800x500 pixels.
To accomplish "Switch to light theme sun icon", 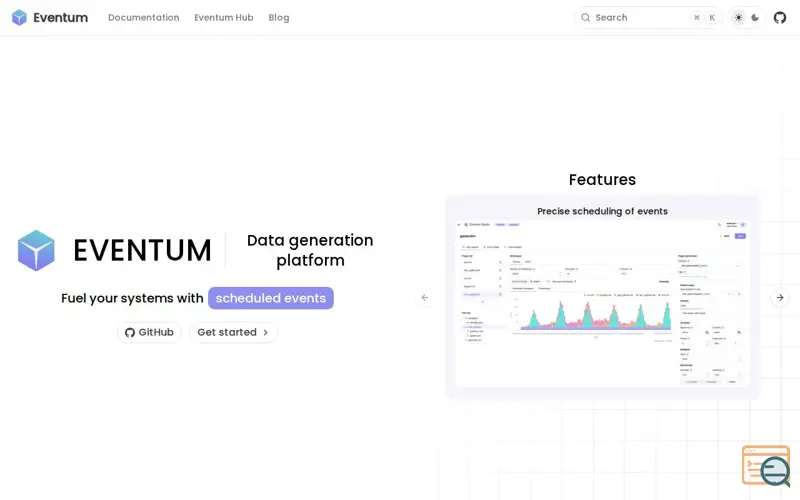I will 738,17.
